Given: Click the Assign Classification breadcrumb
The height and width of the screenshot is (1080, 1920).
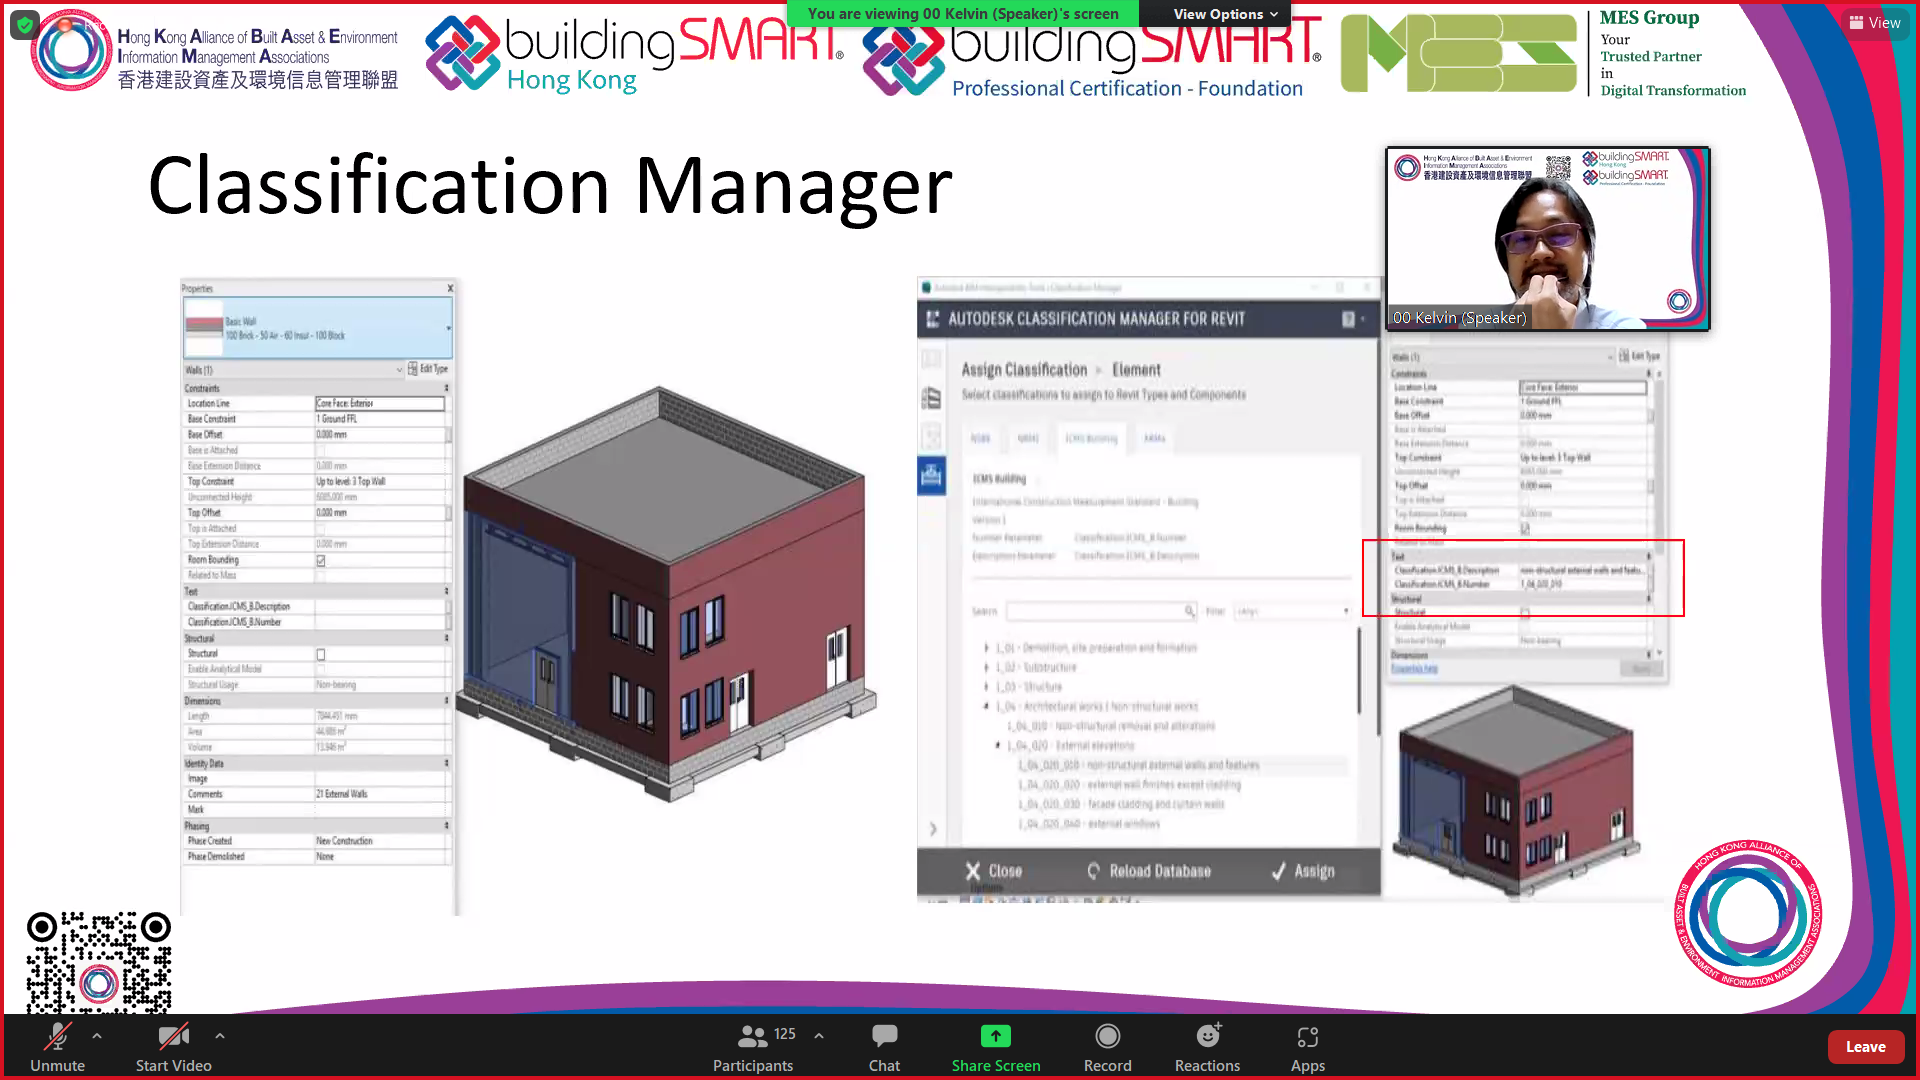Looking at the screenshot, I should [1024, 370].
